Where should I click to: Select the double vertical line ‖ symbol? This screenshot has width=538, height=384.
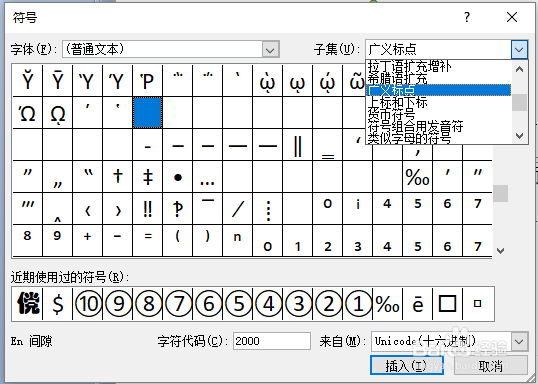point(298,145)
